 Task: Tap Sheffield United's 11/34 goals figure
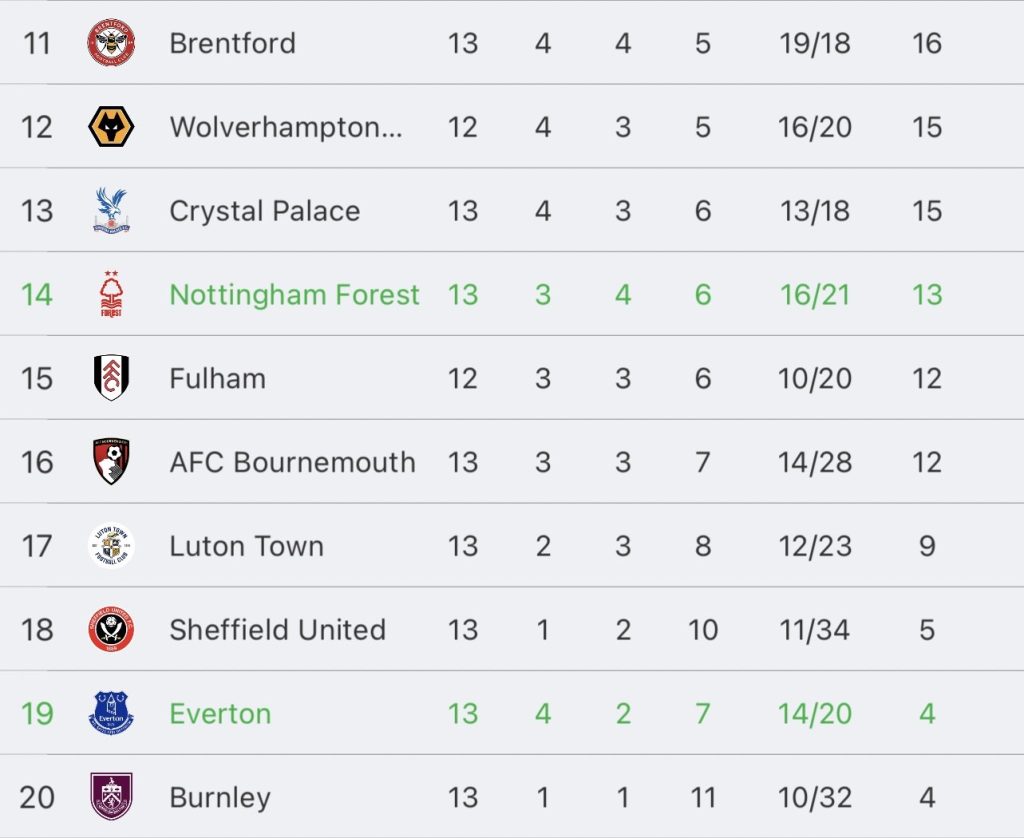tap(814, 630)
